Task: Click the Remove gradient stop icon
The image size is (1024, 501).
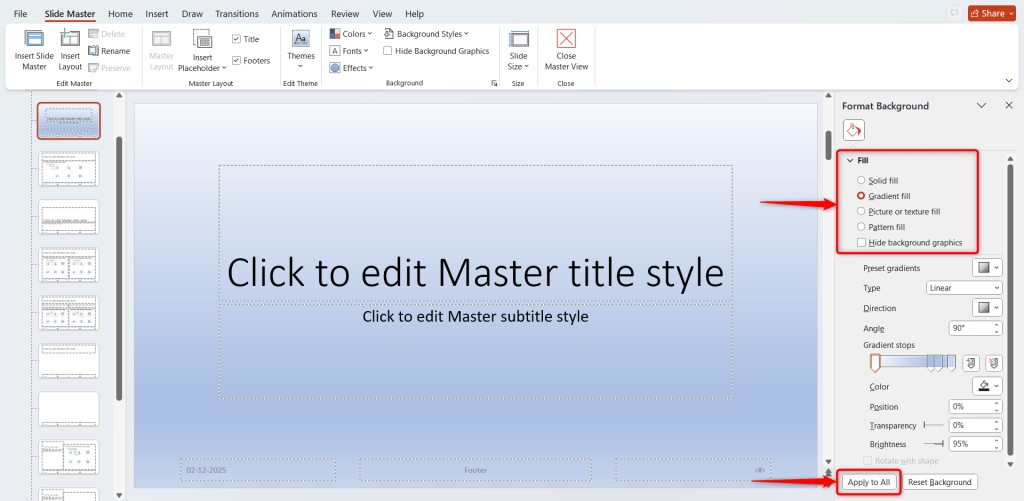Action: pos(993,363)
